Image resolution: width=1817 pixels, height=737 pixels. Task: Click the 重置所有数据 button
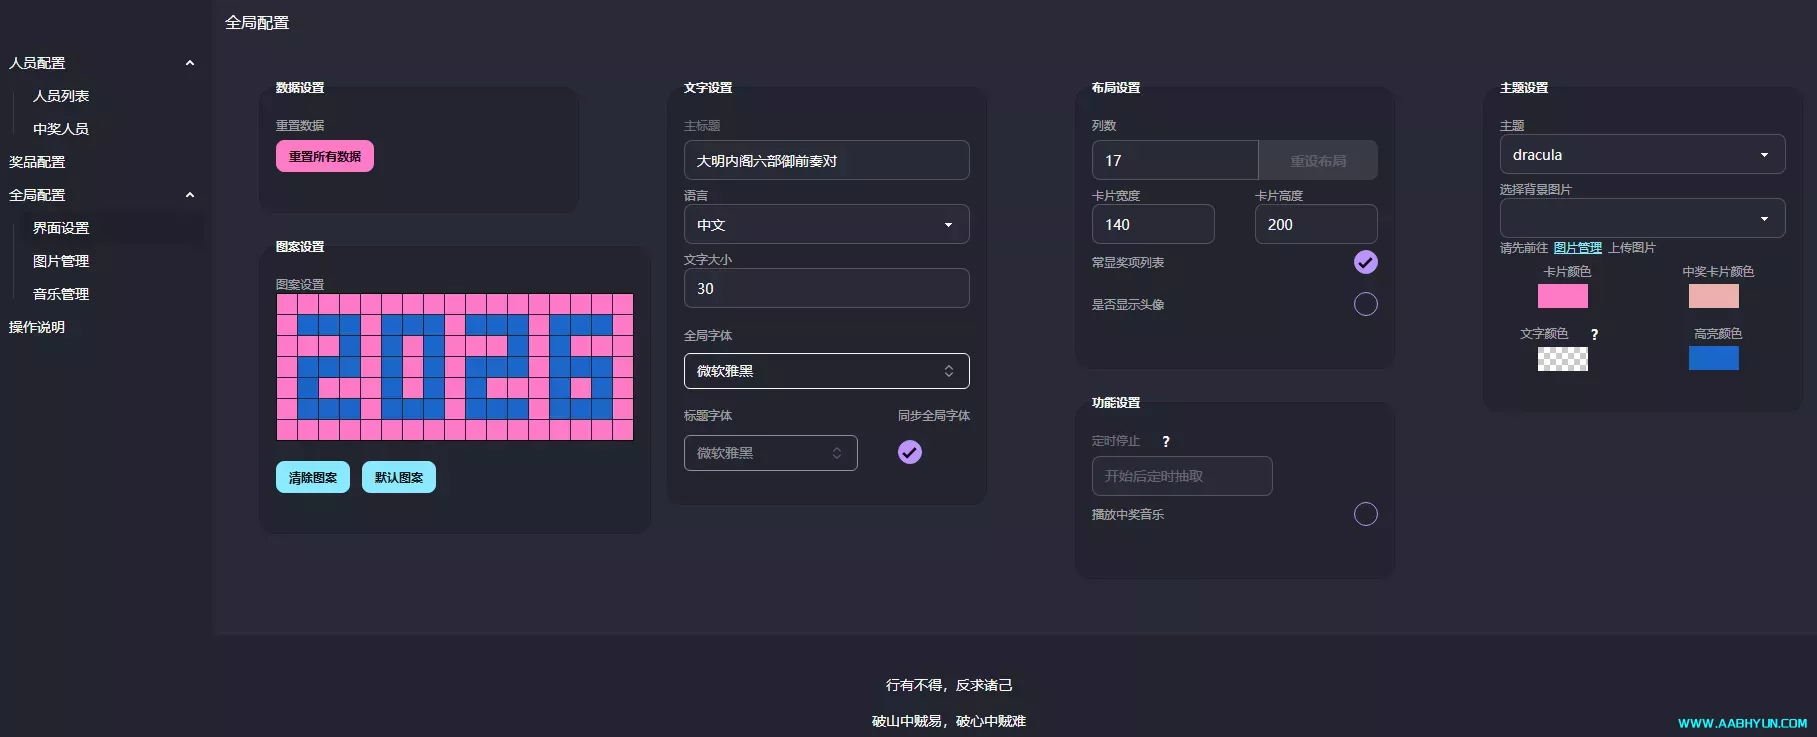tap(325, 156)
